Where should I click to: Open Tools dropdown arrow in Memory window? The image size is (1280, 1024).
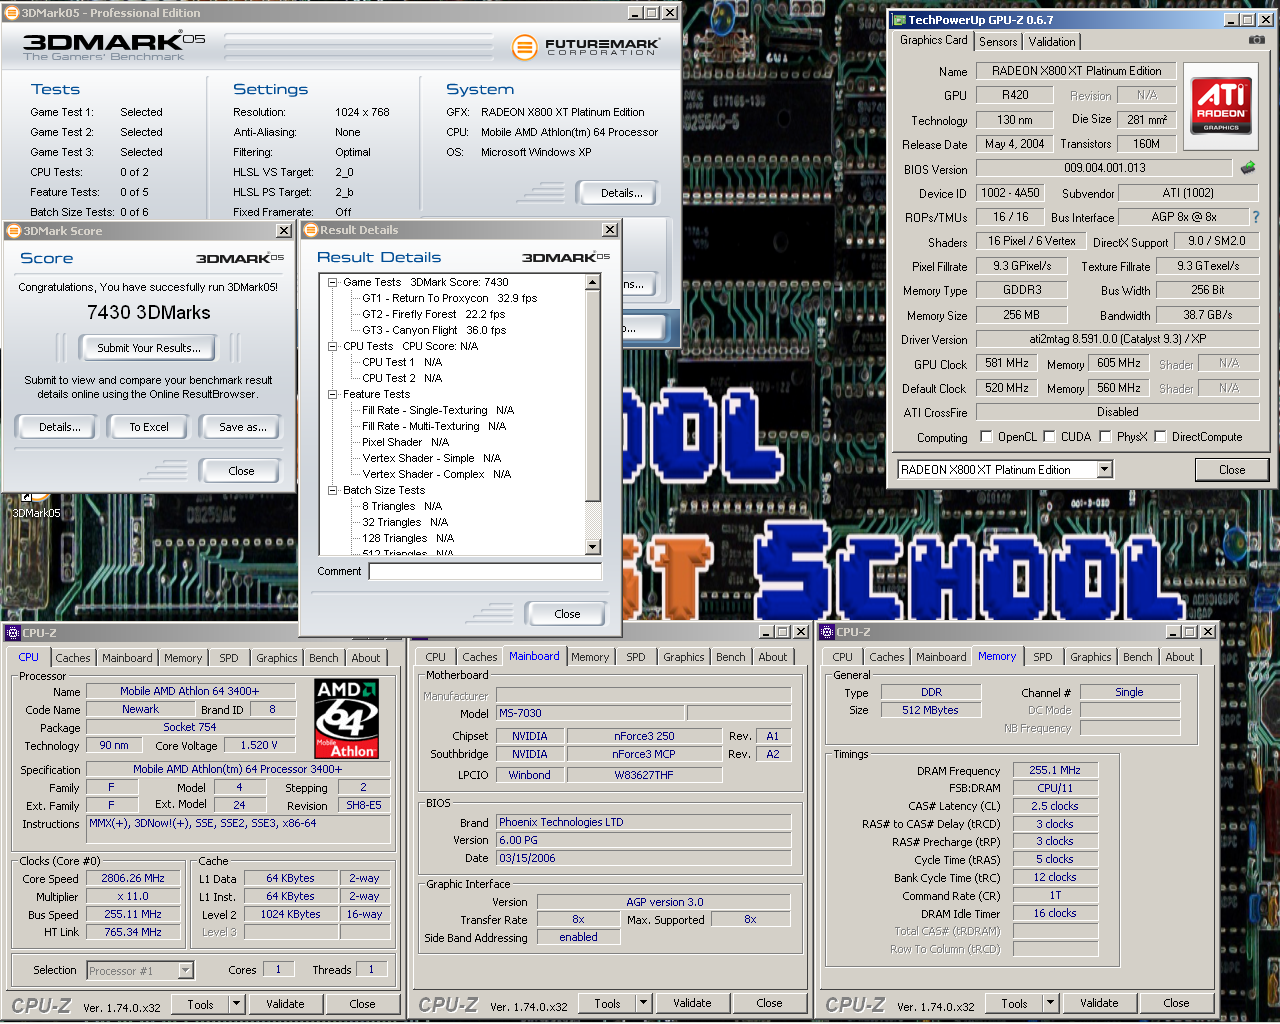click(x=1051, y=1003)
